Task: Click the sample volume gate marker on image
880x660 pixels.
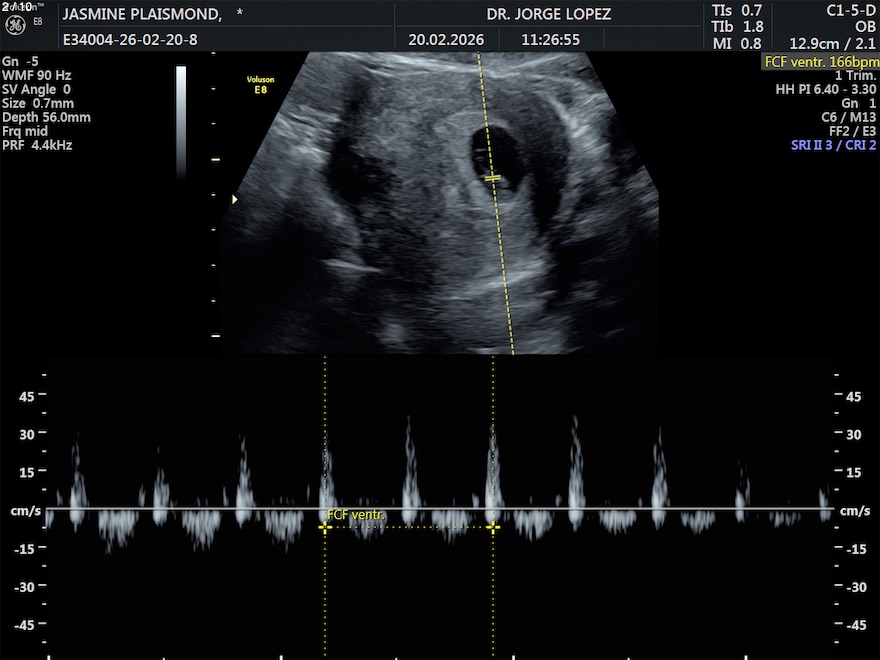Action: click(x=493, y=177)
